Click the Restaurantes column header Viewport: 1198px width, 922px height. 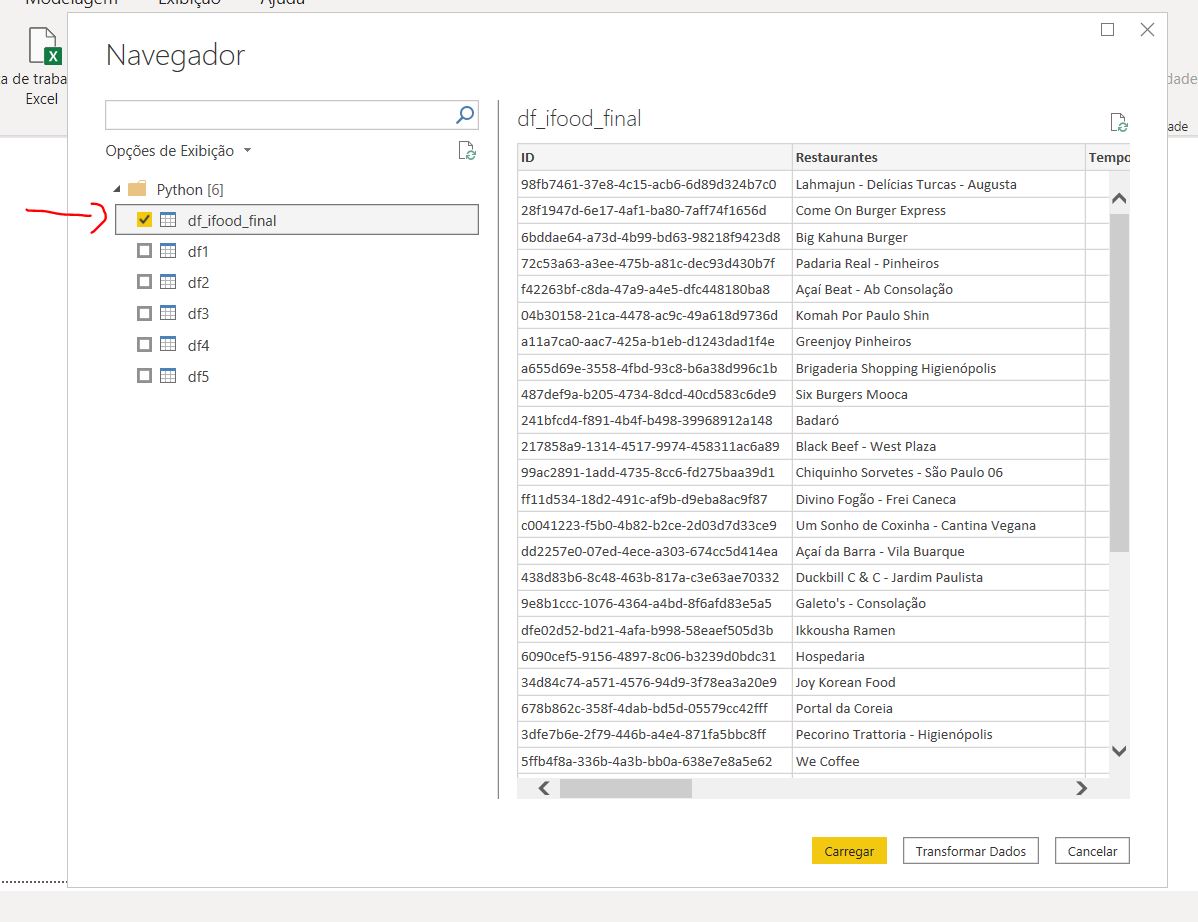(938, 157)
